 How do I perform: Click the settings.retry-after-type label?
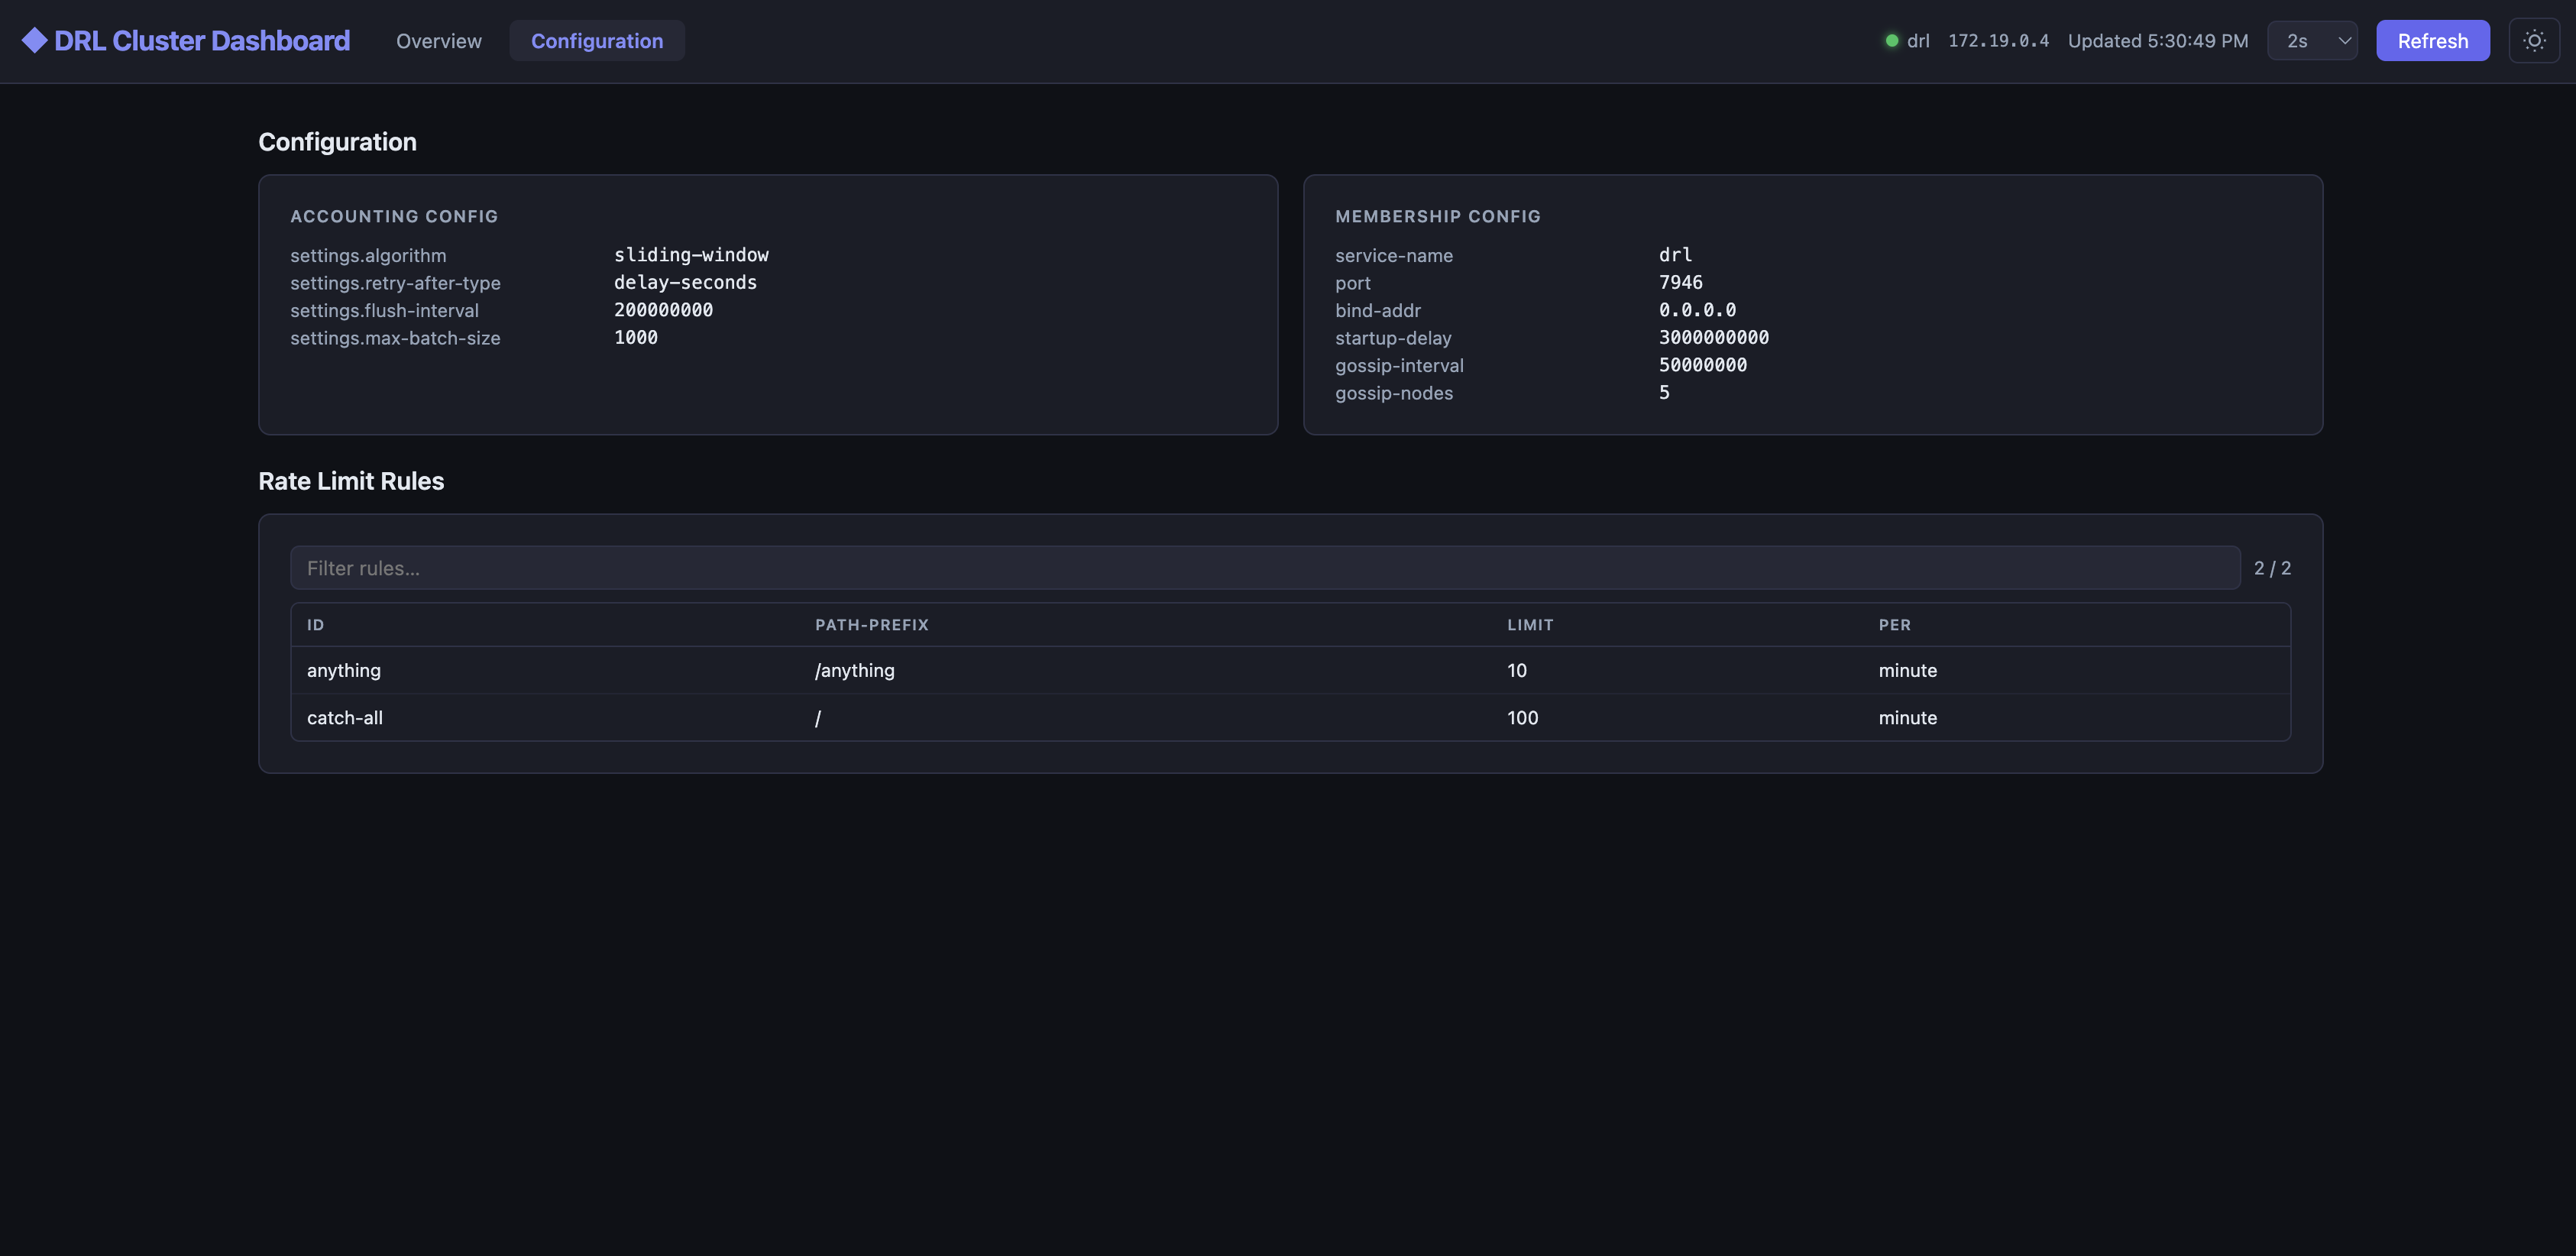[395, 283]
